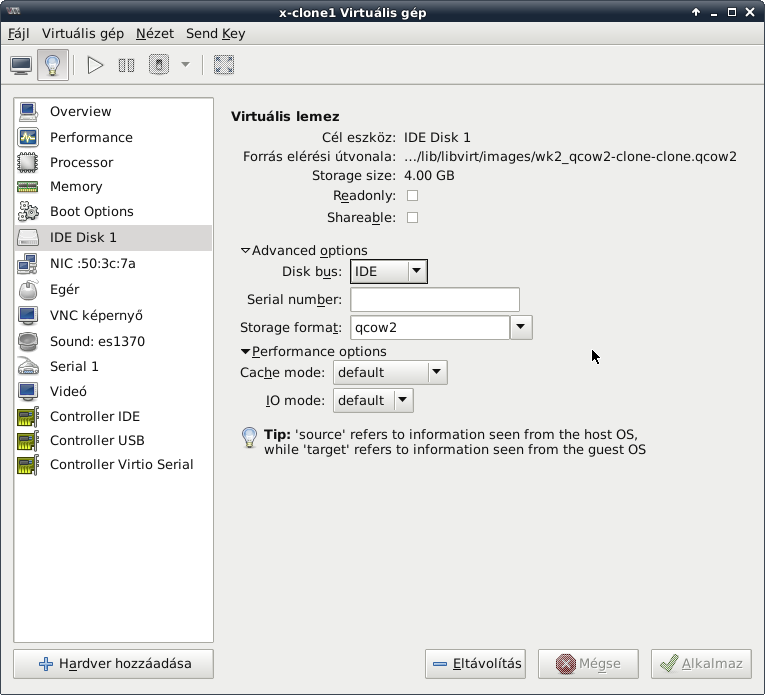Click the fullscreen toolbar icon
The image size is (765, 695).
[x=224, y=65]
